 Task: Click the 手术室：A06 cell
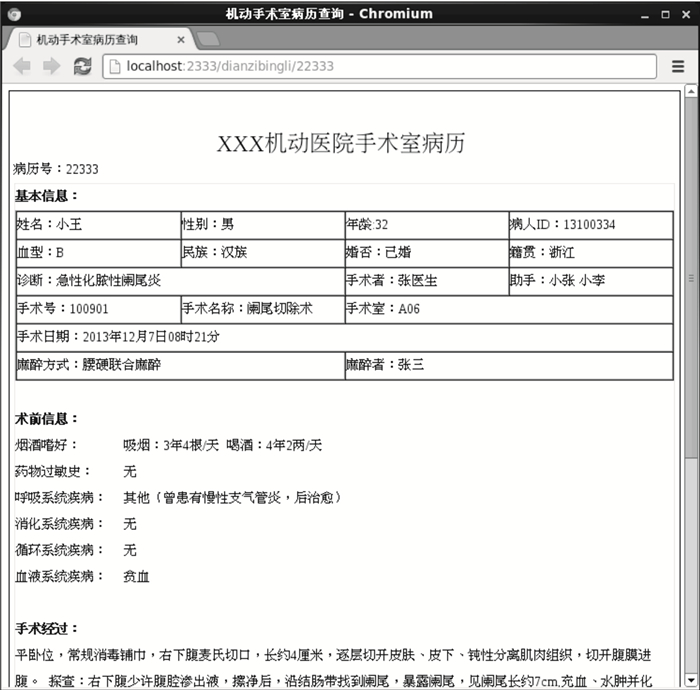[509, 309]
